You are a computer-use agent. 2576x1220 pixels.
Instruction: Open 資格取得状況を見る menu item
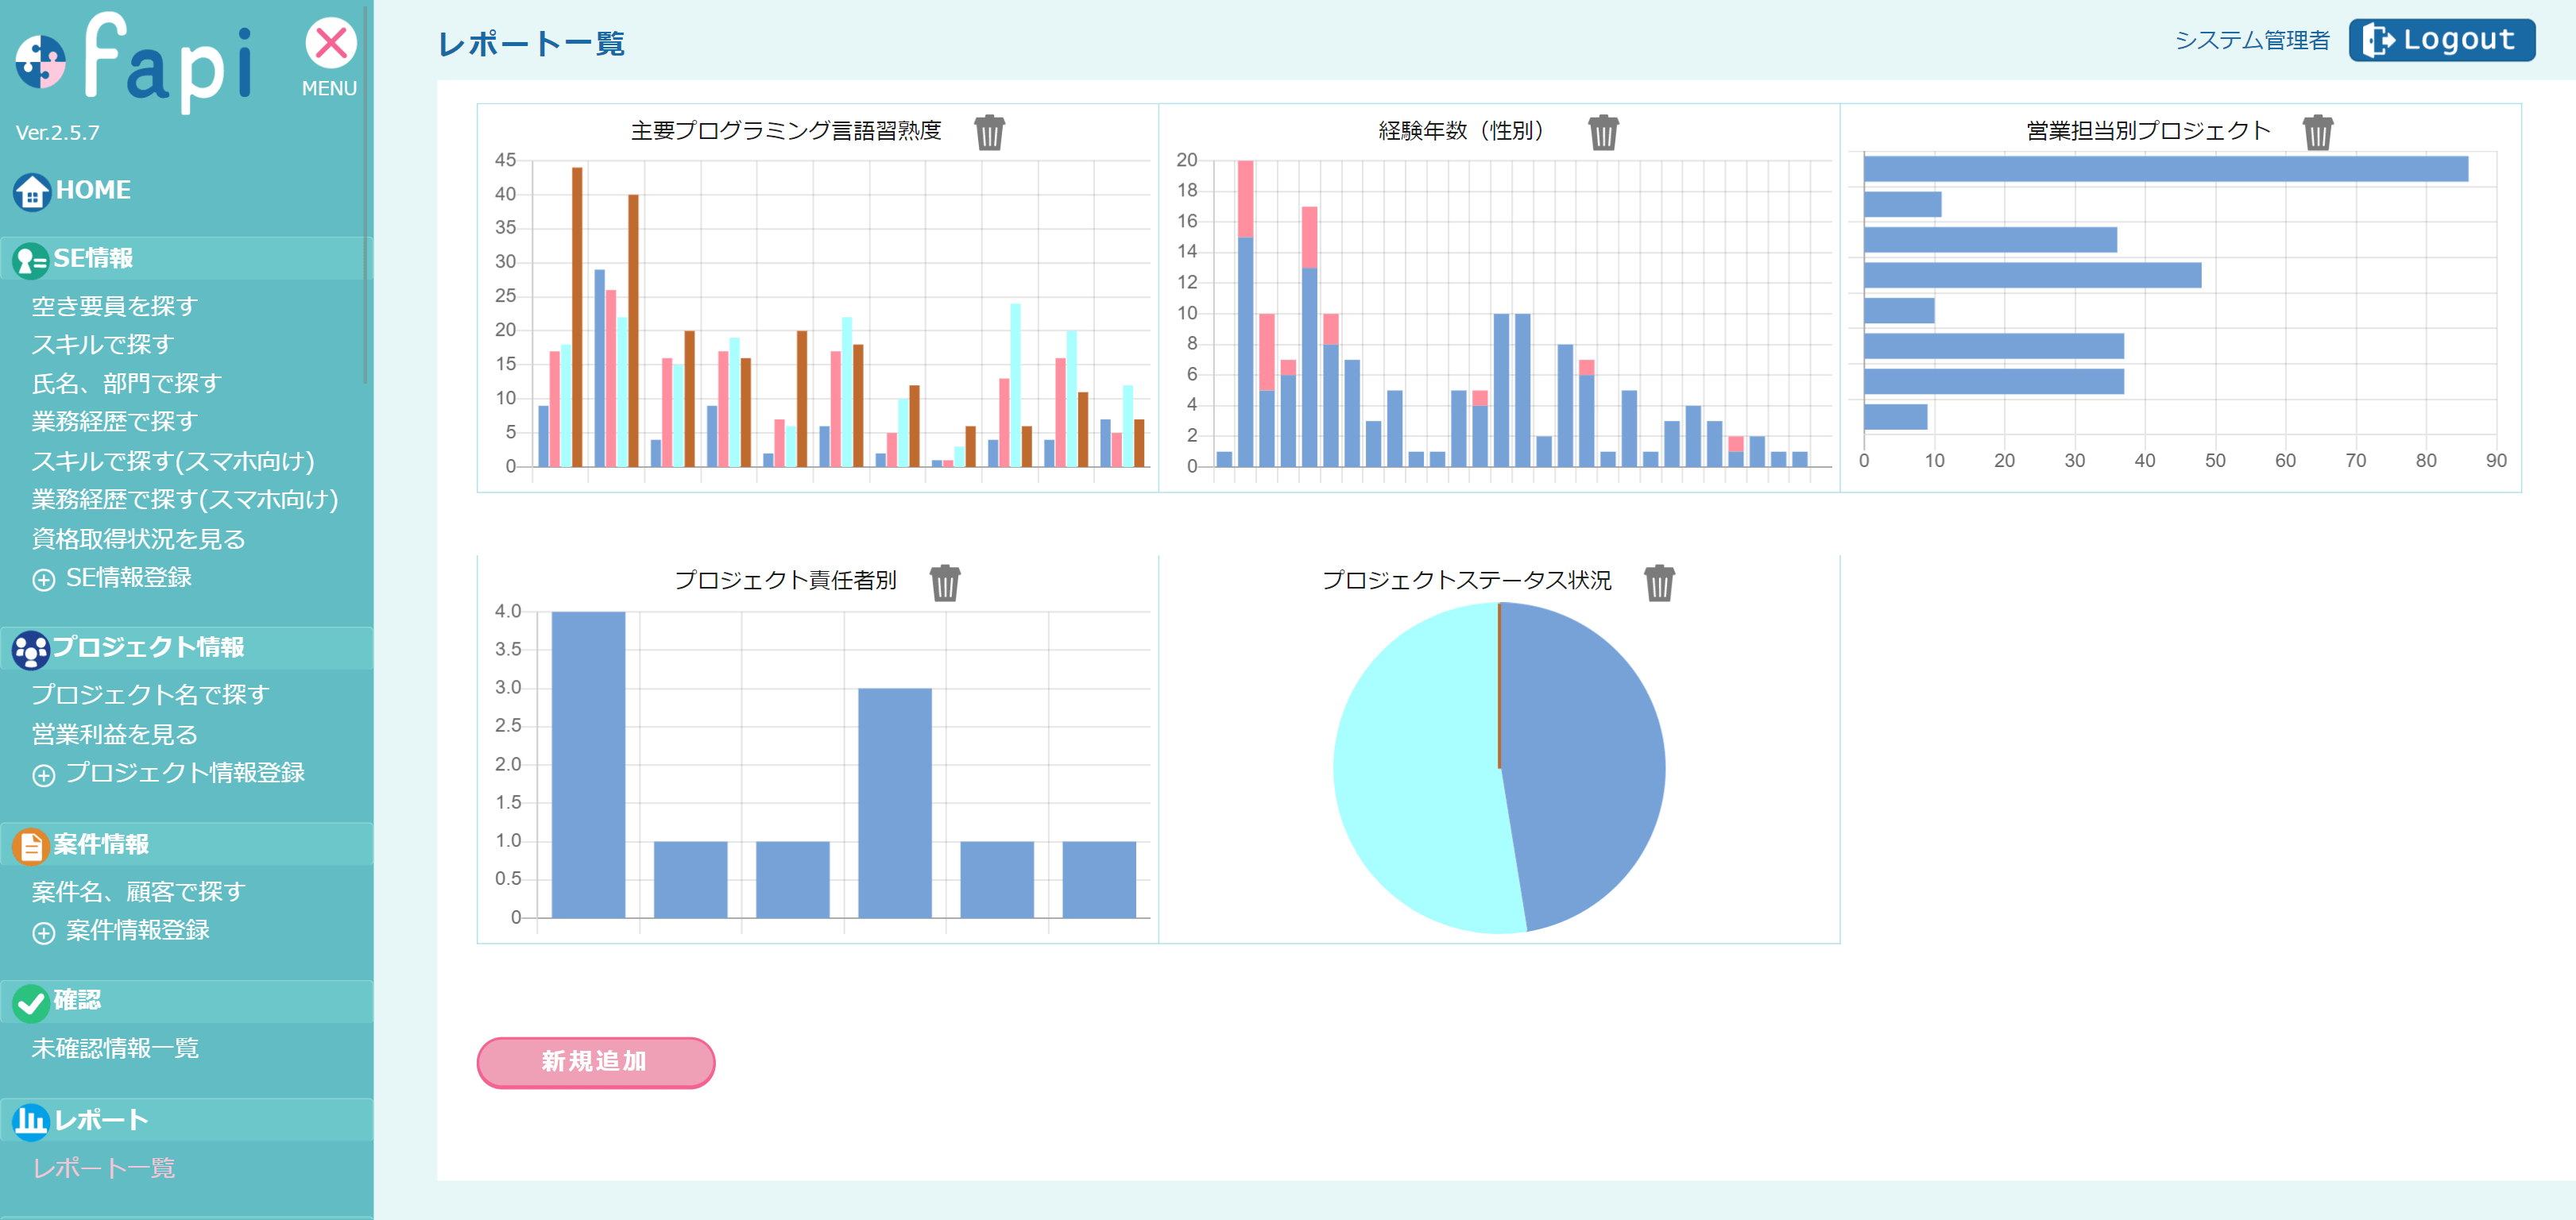coord(138,539)
